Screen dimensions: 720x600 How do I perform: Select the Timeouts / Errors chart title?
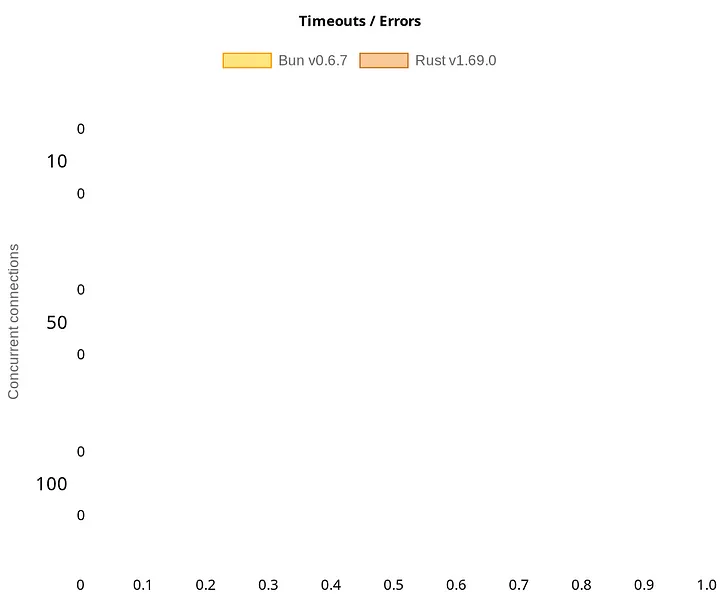point(360,21)
